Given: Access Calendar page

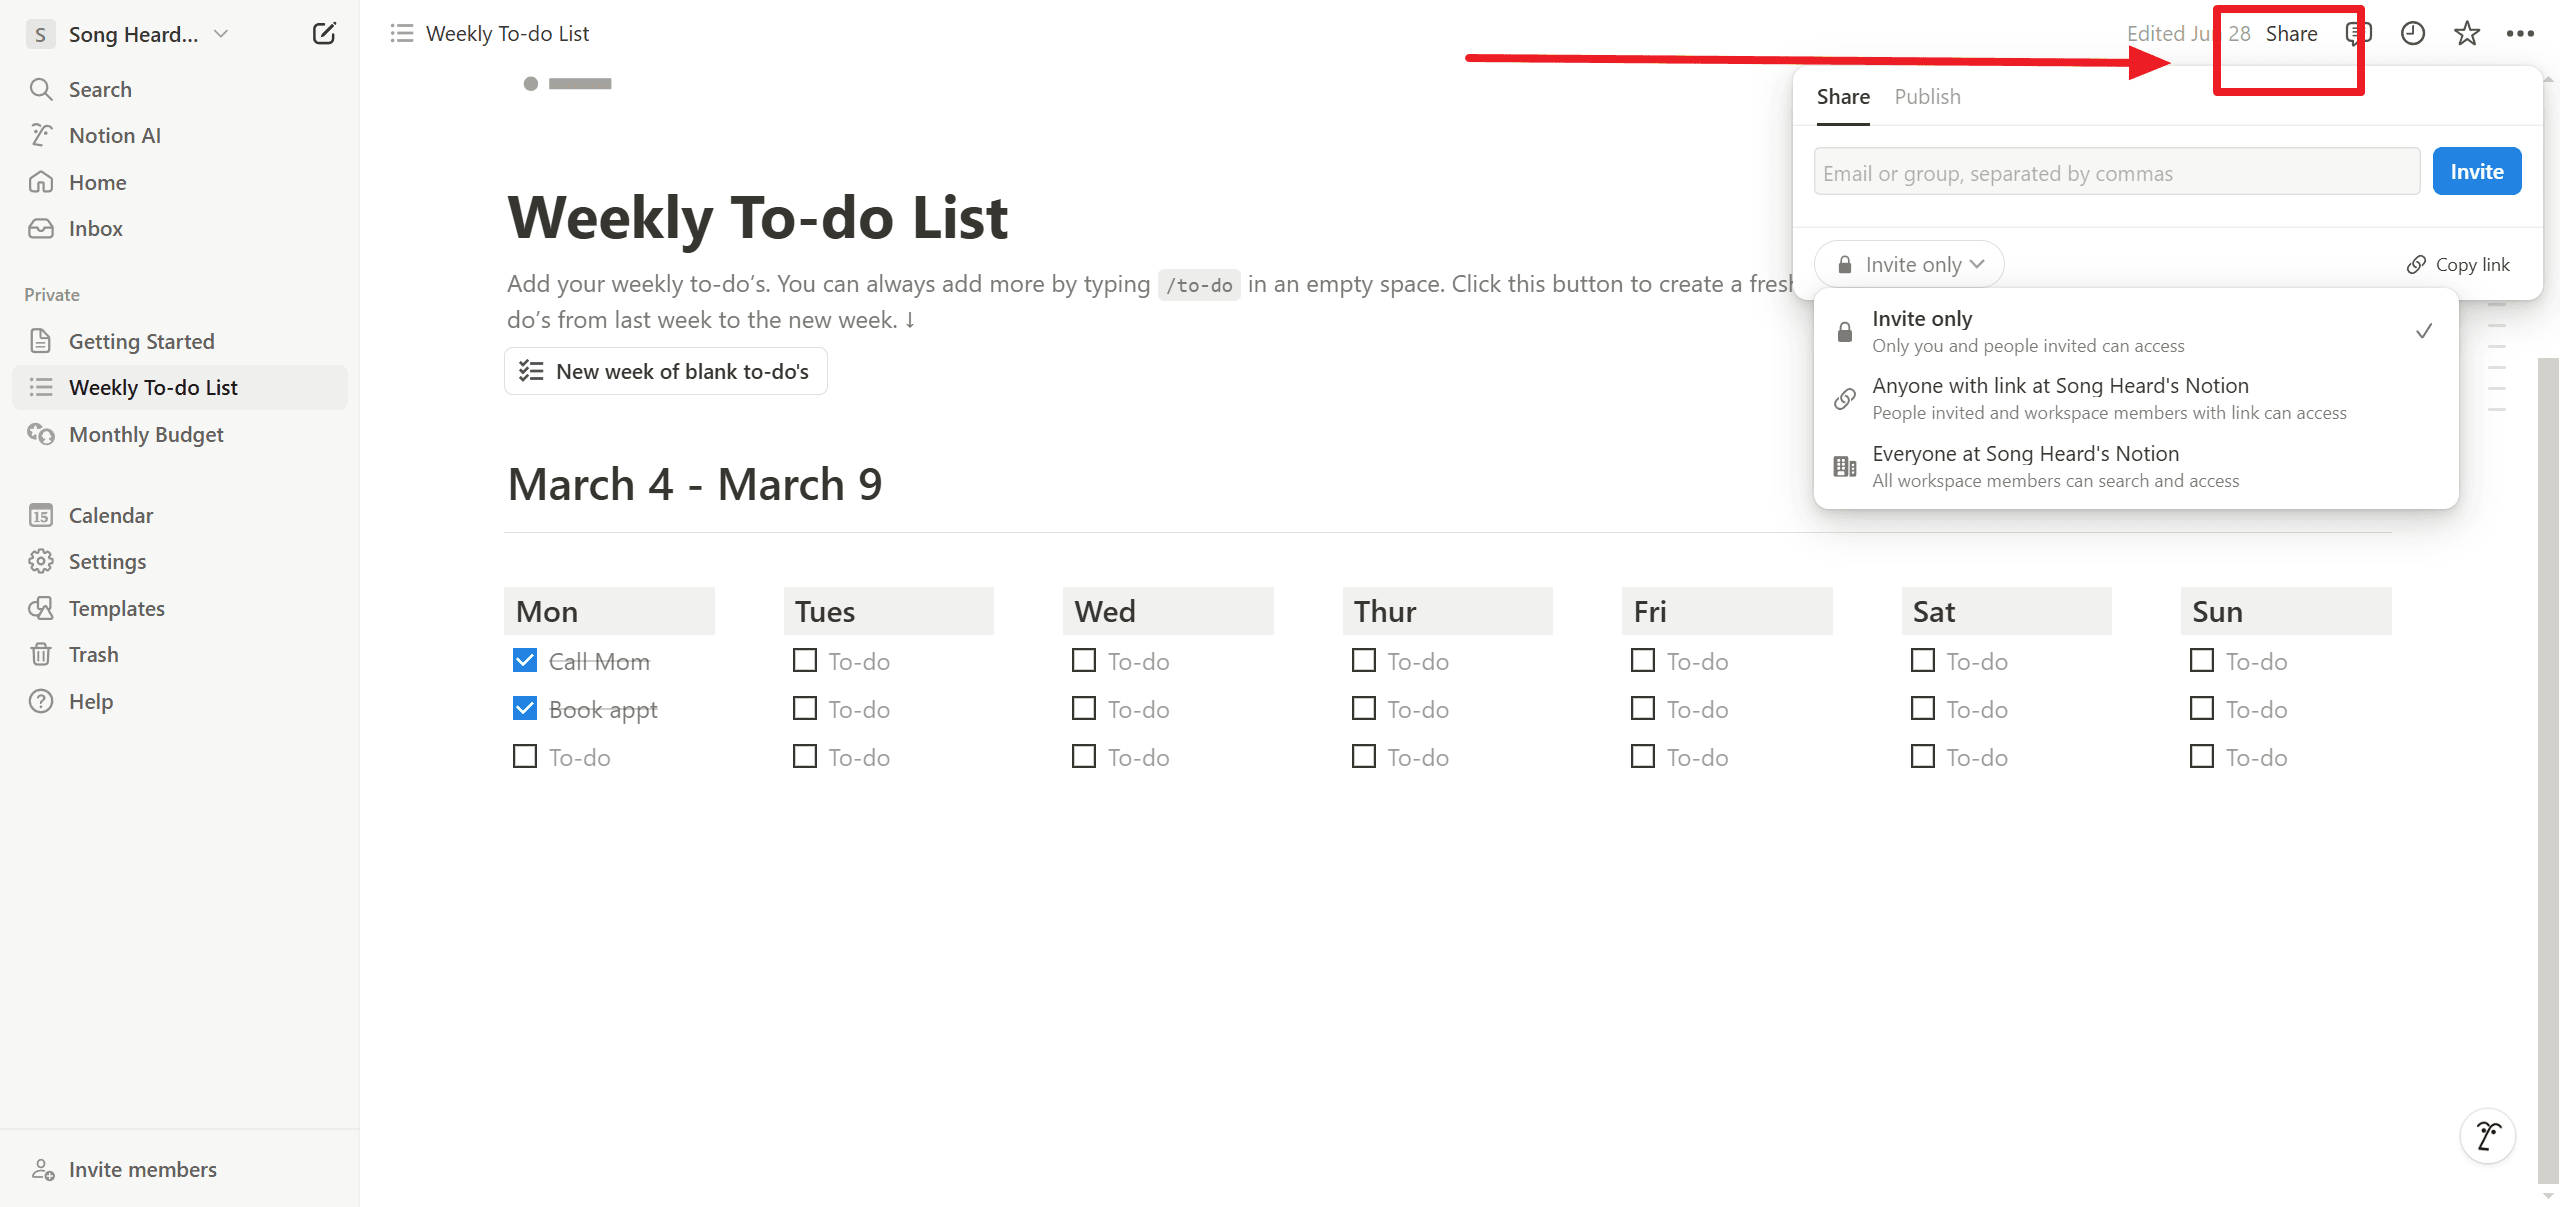Looking at the screenshot, I should [111, 514].
